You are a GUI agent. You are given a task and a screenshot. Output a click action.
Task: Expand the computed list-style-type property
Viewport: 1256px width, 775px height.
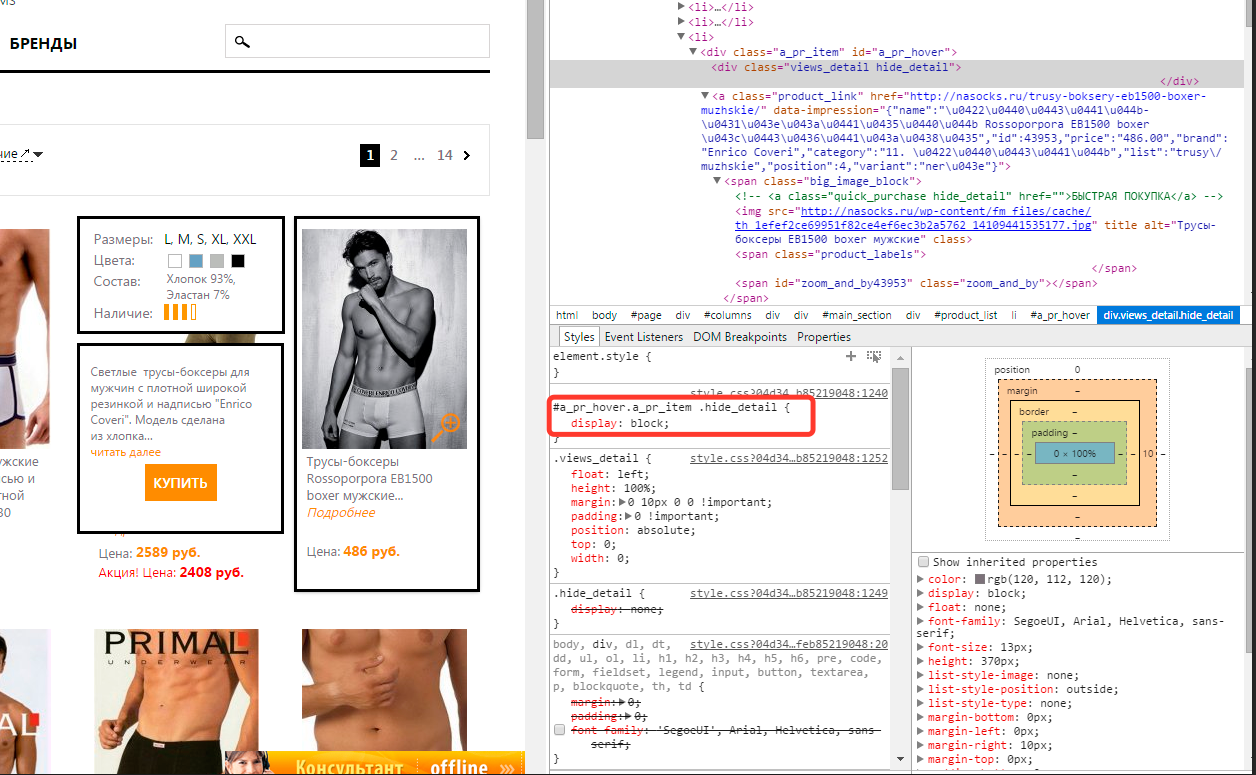coord(922,703)
